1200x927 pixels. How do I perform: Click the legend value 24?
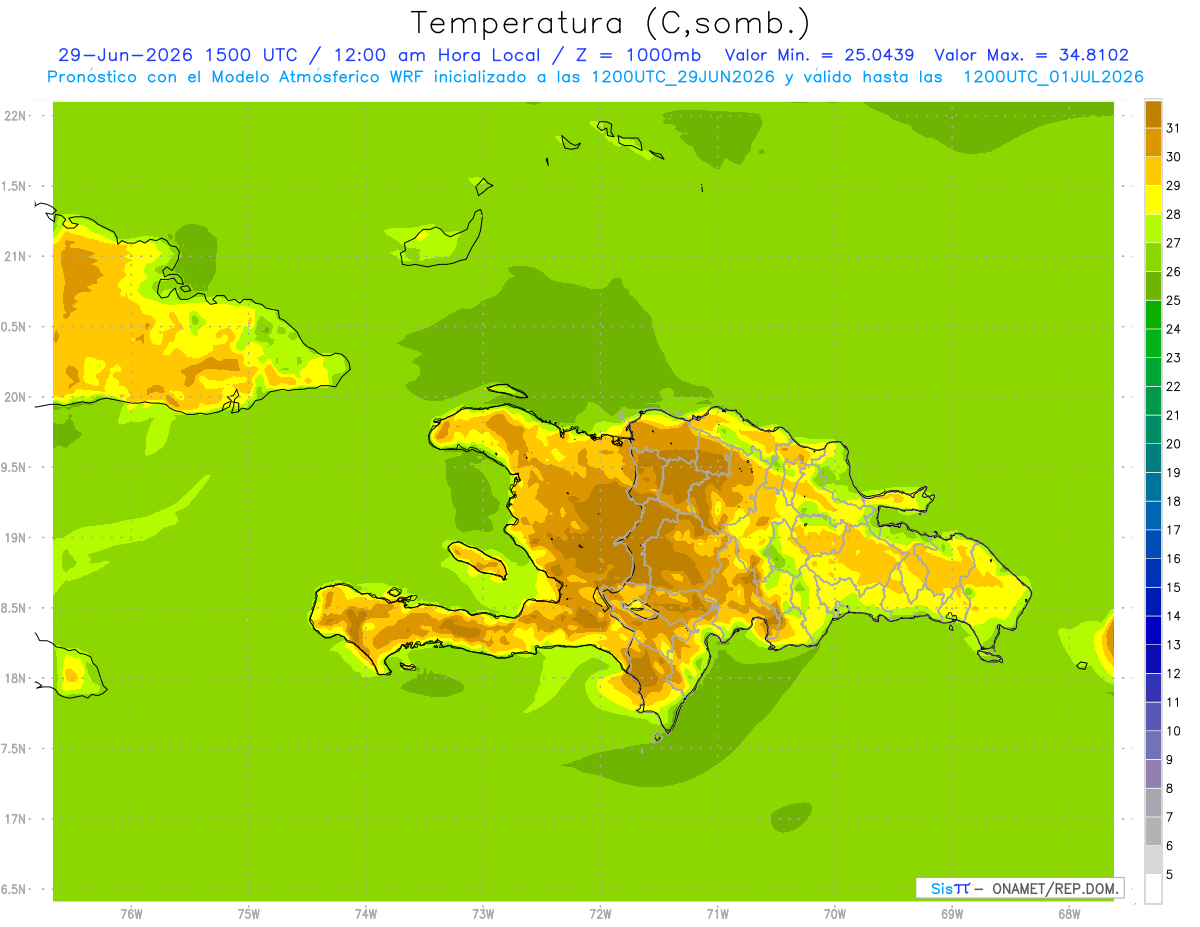(1173, 329)
